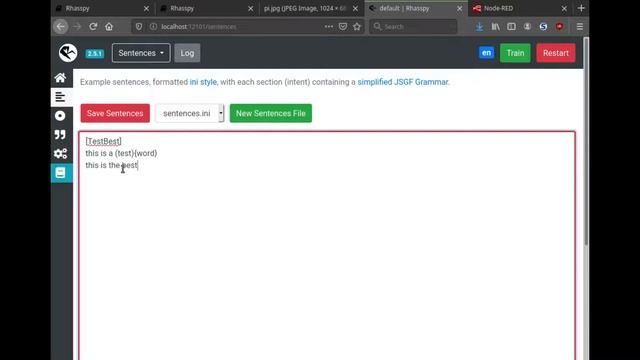
Task: Click the red extension icon in toolbar
Action: coord(560,27)
